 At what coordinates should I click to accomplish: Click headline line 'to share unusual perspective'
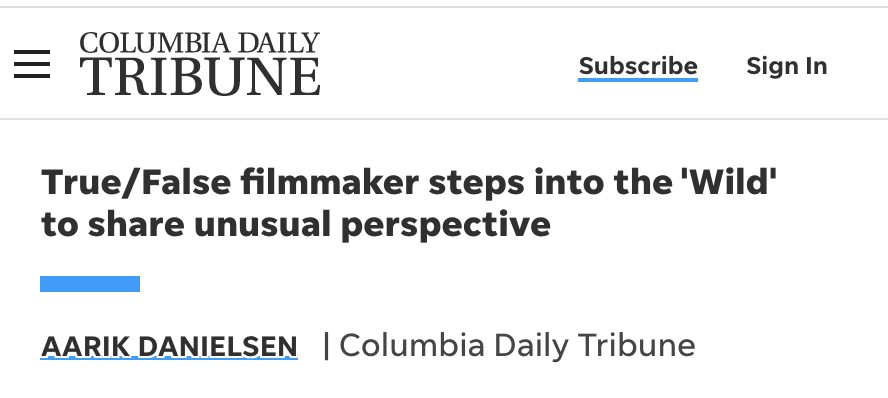point(296,226)
